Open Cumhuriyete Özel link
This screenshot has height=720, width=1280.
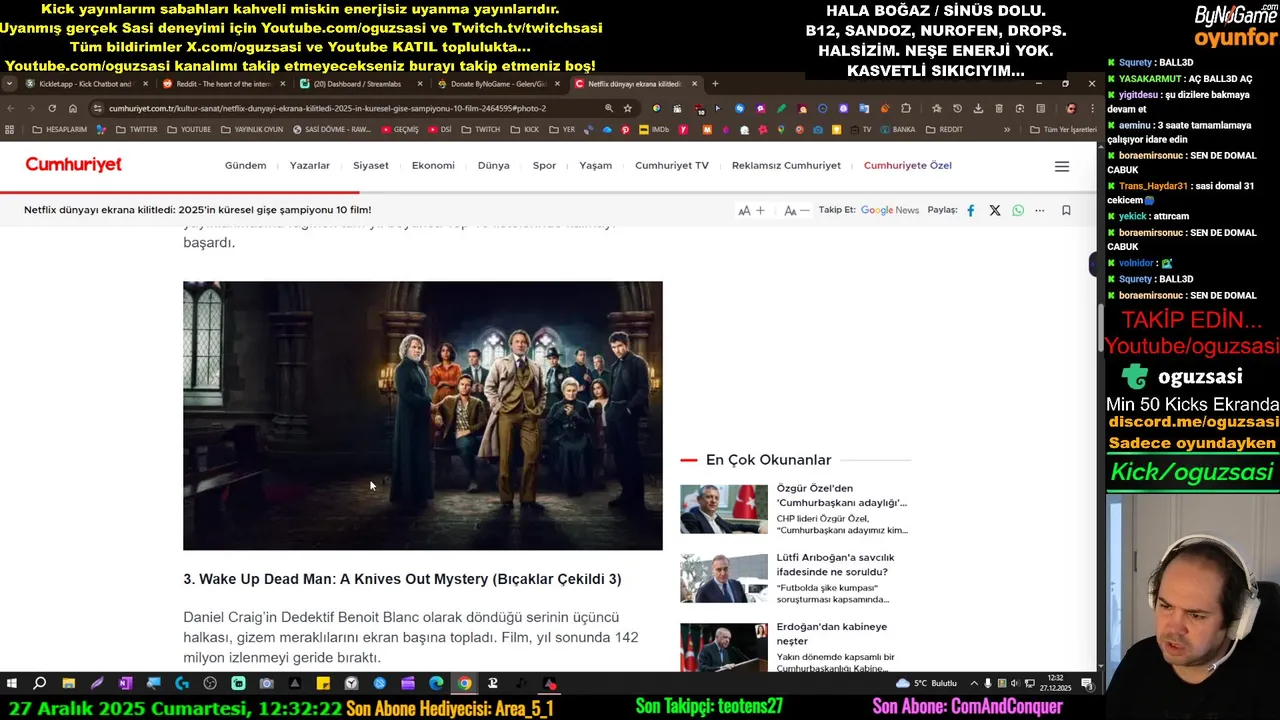click(907, 166)
